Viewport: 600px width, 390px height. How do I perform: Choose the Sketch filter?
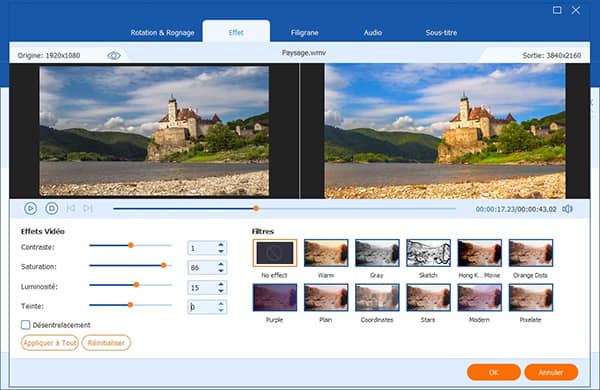(x=429, y=253)
